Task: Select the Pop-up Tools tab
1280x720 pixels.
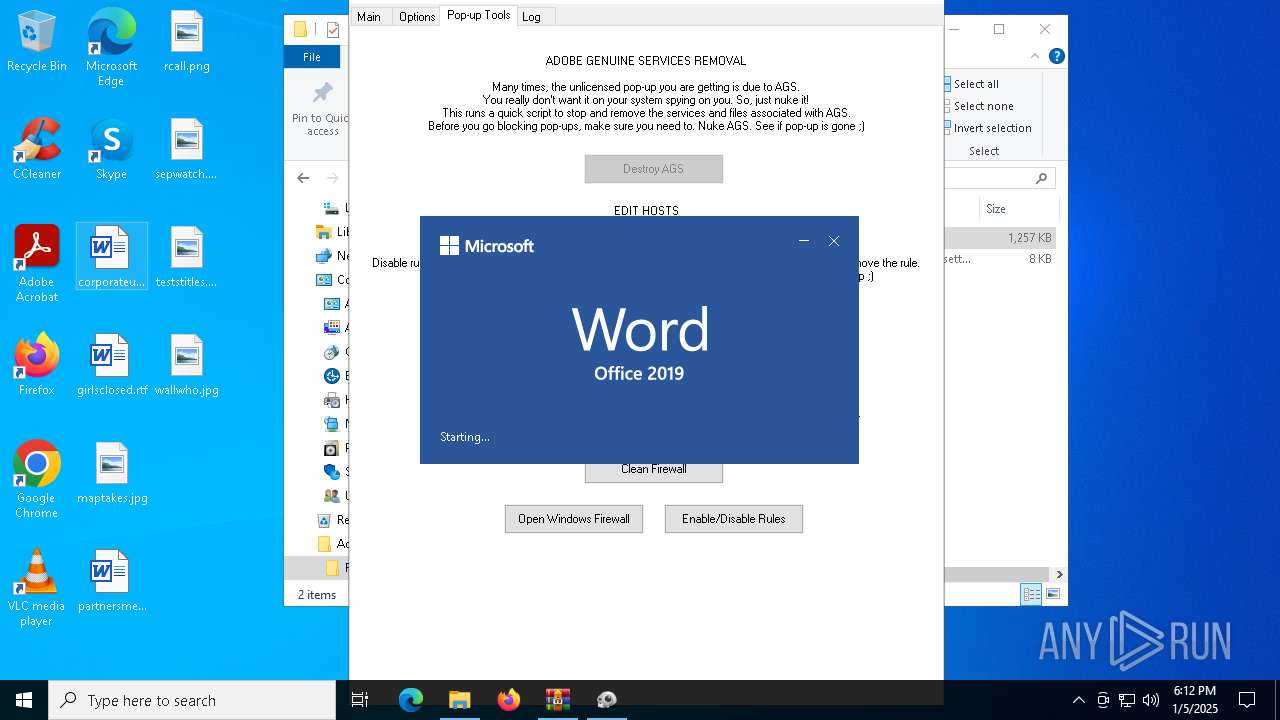Action: 479,15
